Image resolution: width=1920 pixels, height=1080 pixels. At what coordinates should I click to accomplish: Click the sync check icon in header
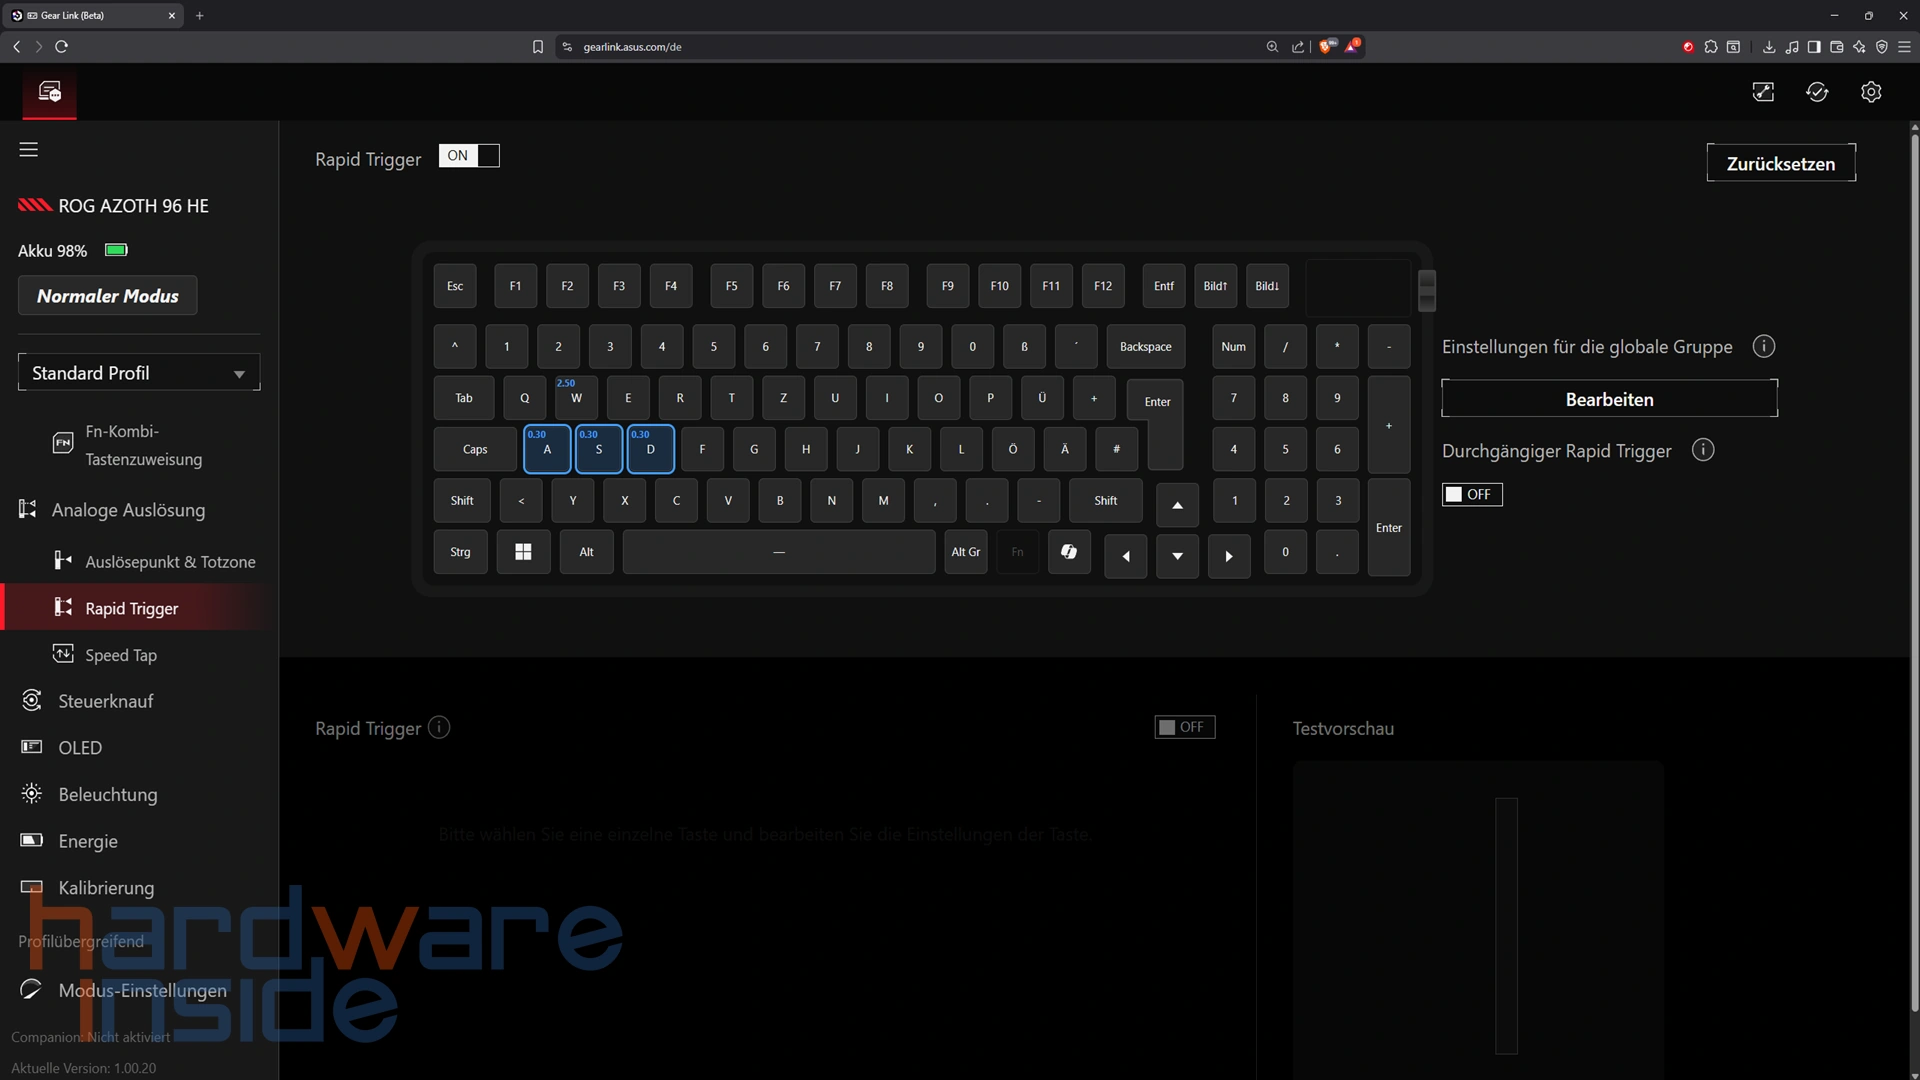1817,92
